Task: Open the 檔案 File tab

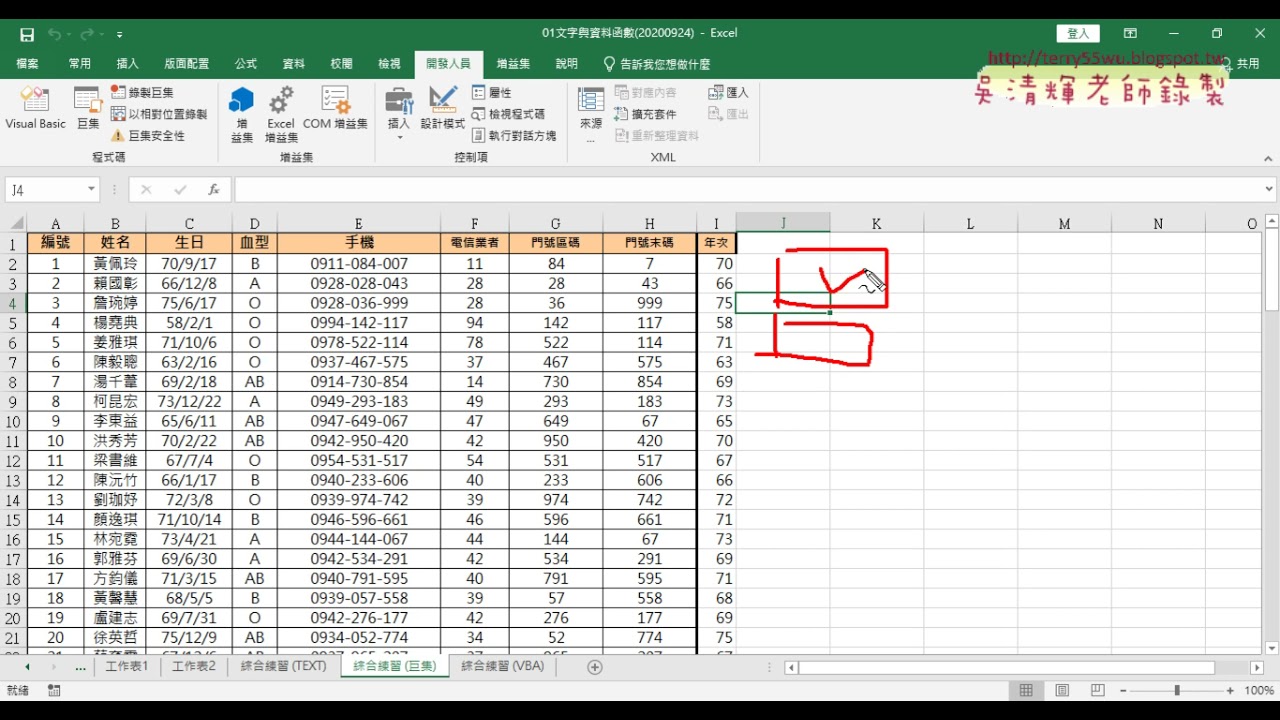Action: 28,64
